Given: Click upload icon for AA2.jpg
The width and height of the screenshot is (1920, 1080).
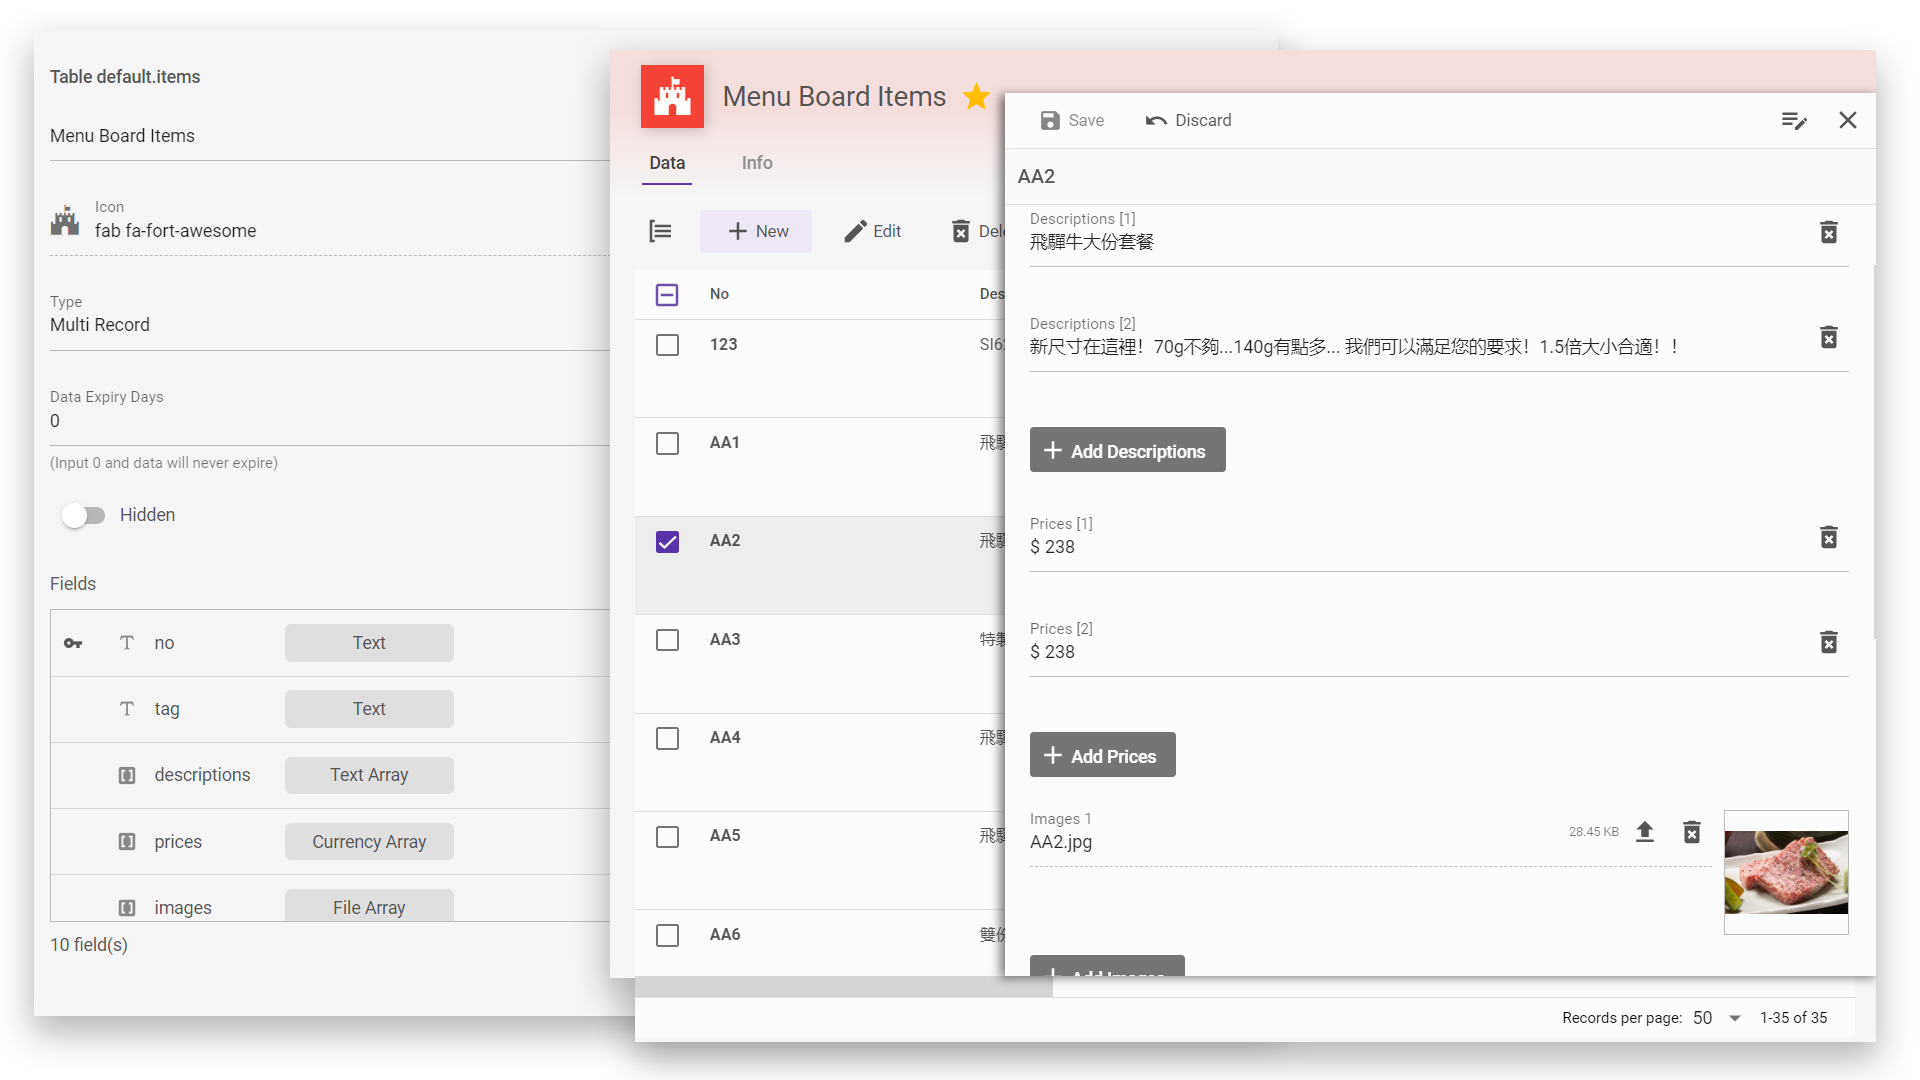Looking at the screenshot, I should pyautogui.click(x=1645, y=832).
